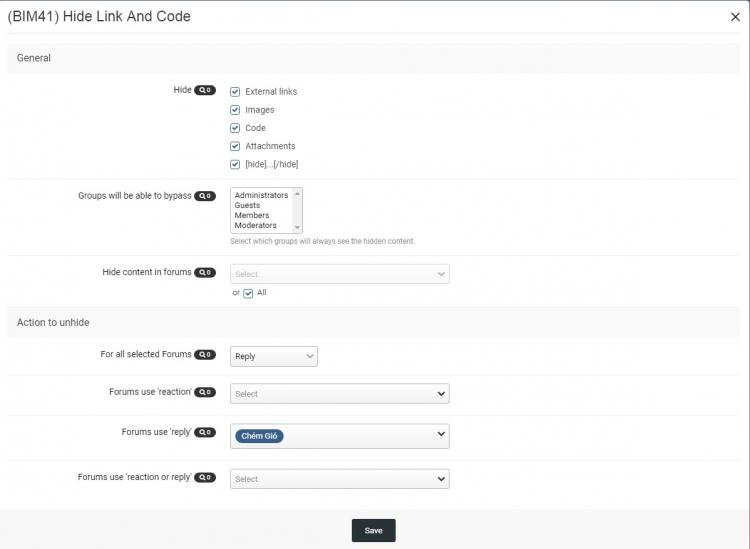The height and width of the screenshot is (549, 750).
Task: Open Forums use 'reaction or reply' dropdown
Action: point(339,479)
